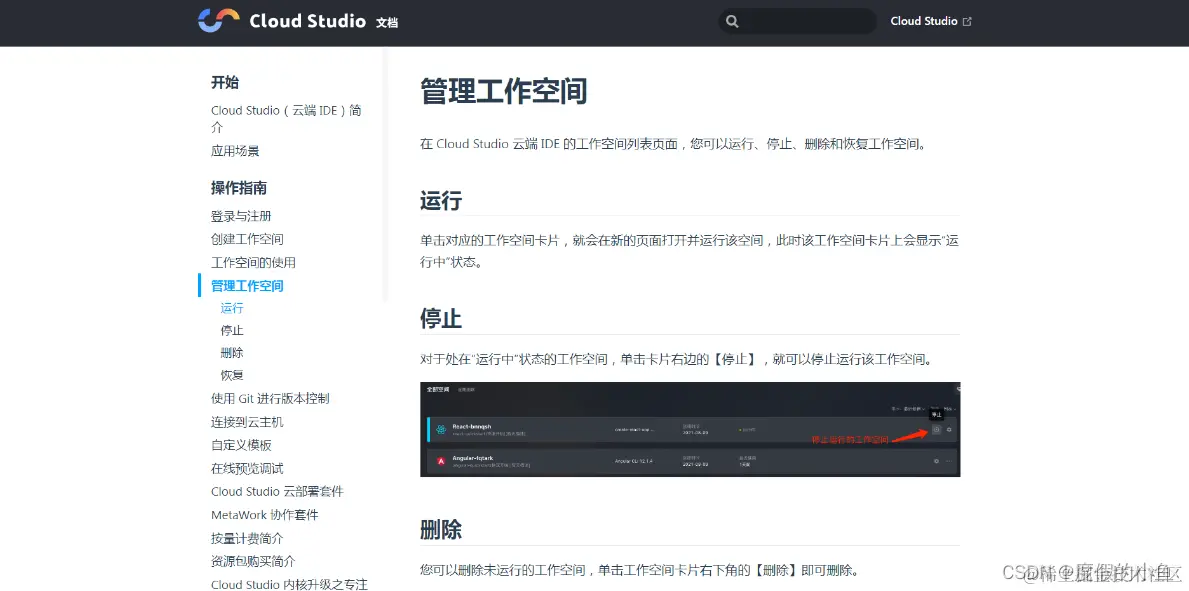Screen dimensions: 1189x591
Task: Open the "登录与注册" sidebar entry
Action: pos(241,216)
